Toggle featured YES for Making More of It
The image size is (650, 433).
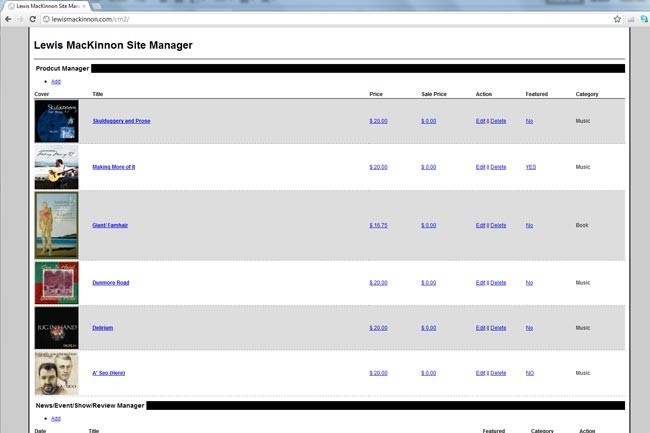click(531, 167)
